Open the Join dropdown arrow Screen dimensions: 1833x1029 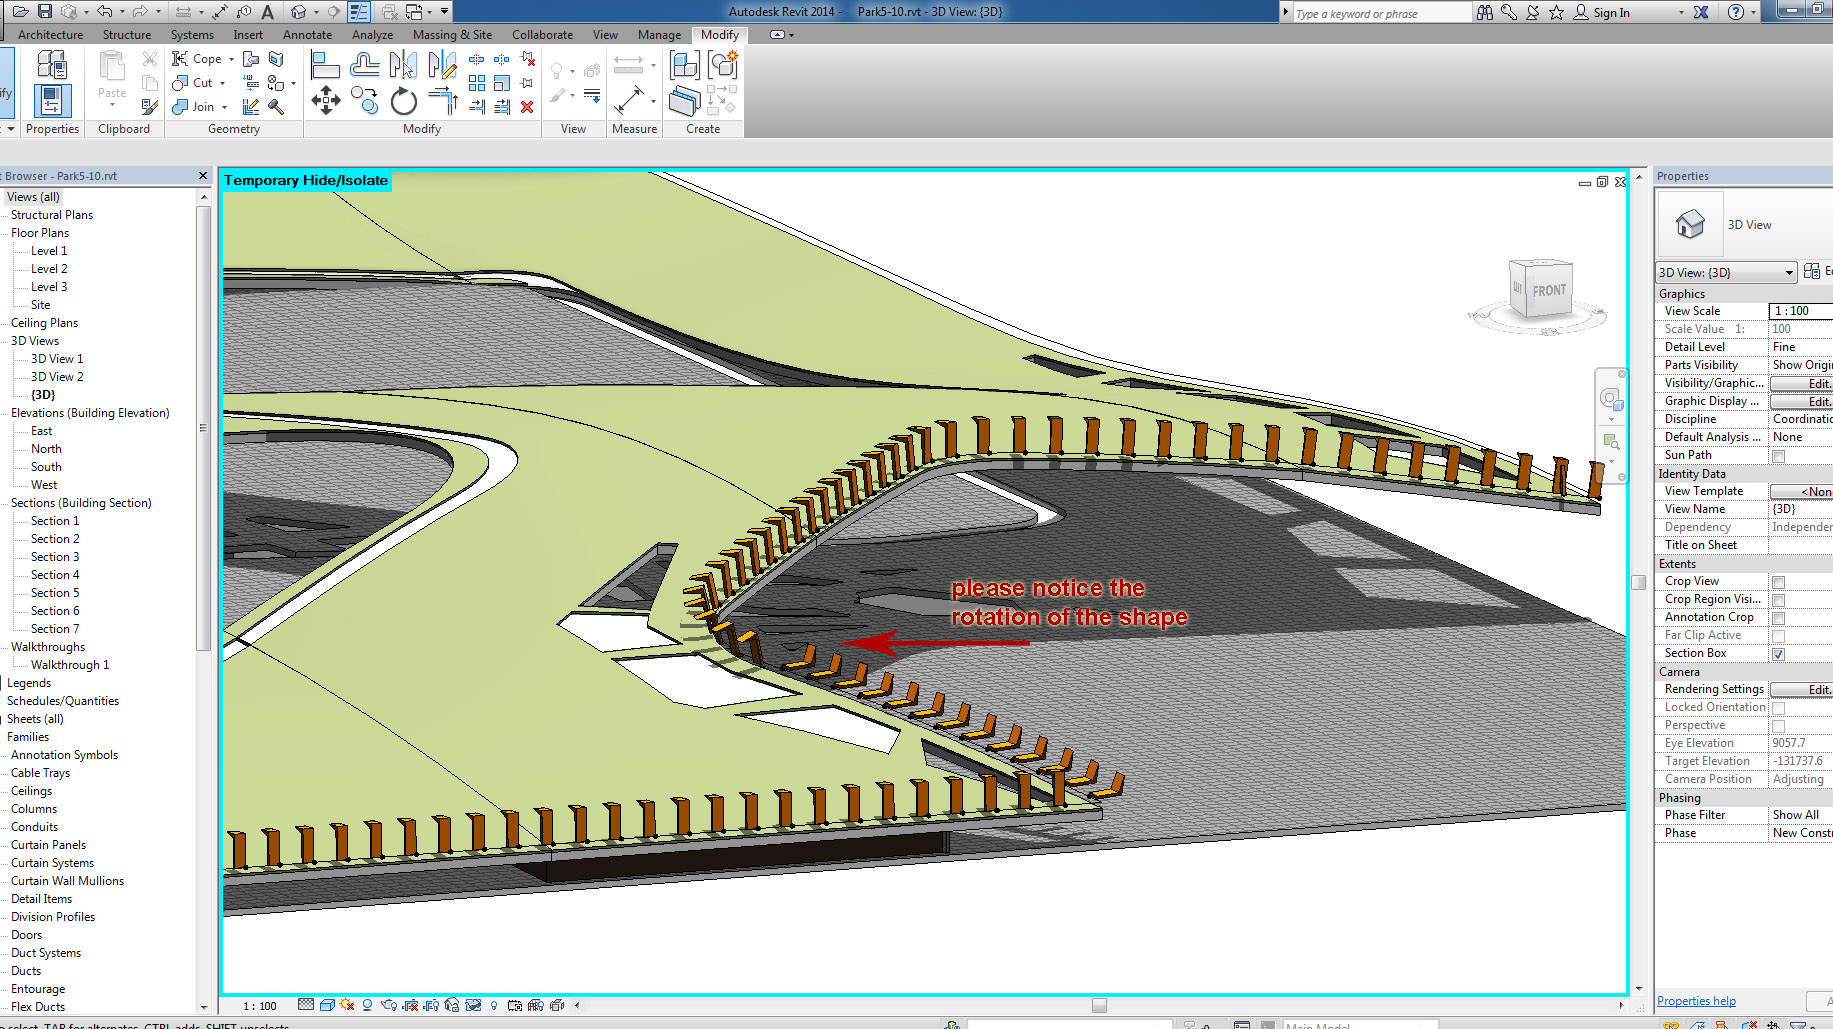coord(225,107)
